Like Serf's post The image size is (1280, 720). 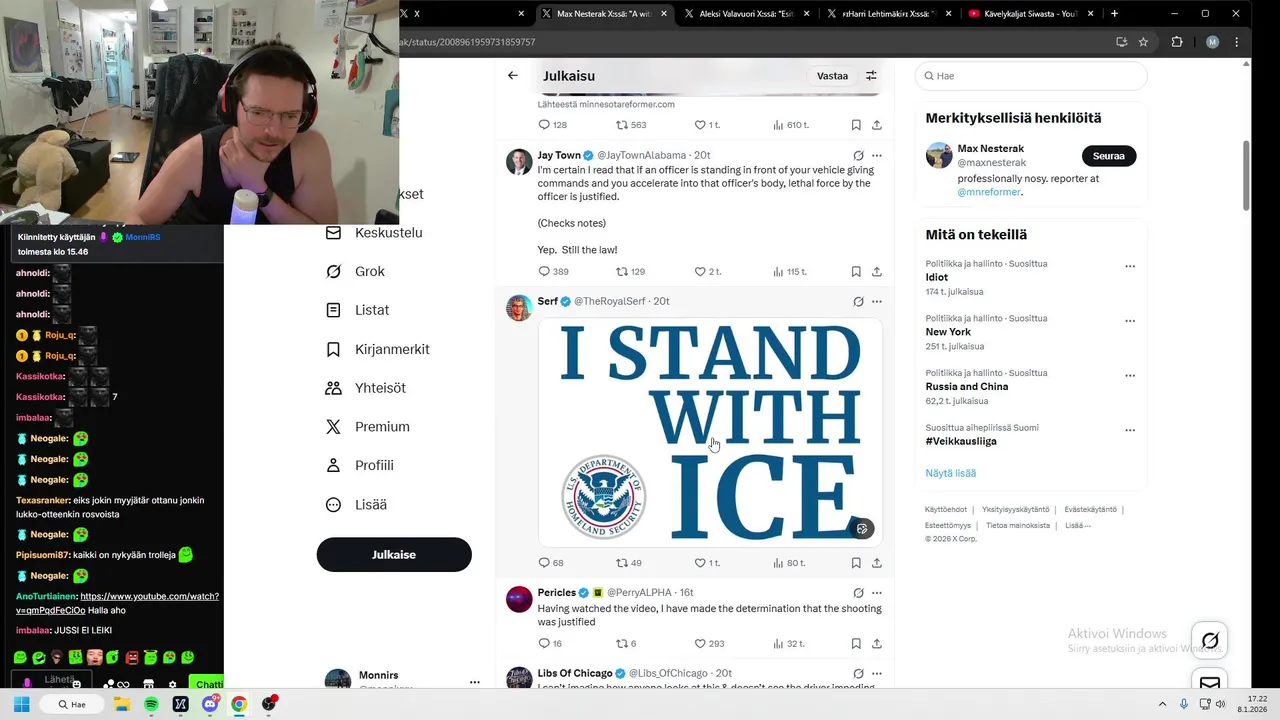pyautogui.click(x=708, y=563)
